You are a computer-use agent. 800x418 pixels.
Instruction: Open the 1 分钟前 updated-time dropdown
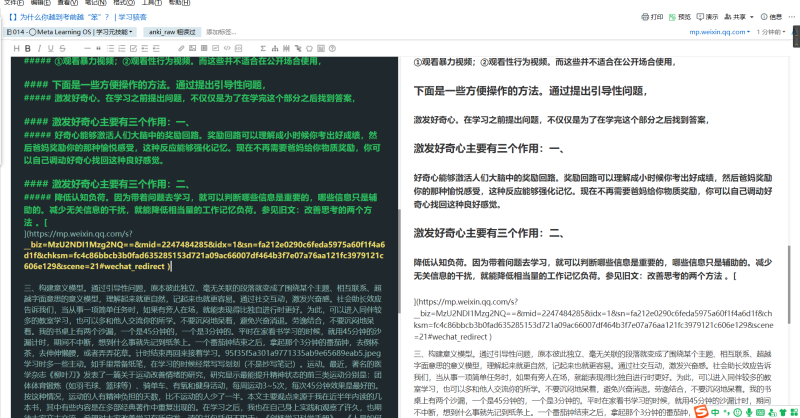pos(770,32)
